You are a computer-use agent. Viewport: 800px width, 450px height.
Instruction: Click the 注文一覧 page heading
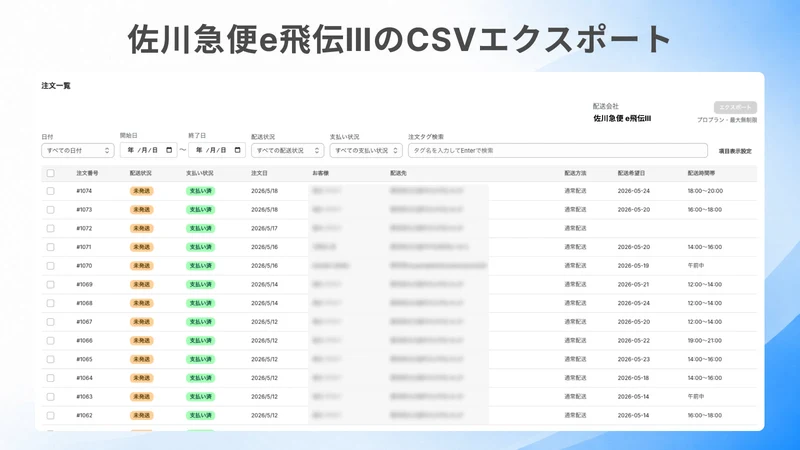click(56, 86)
